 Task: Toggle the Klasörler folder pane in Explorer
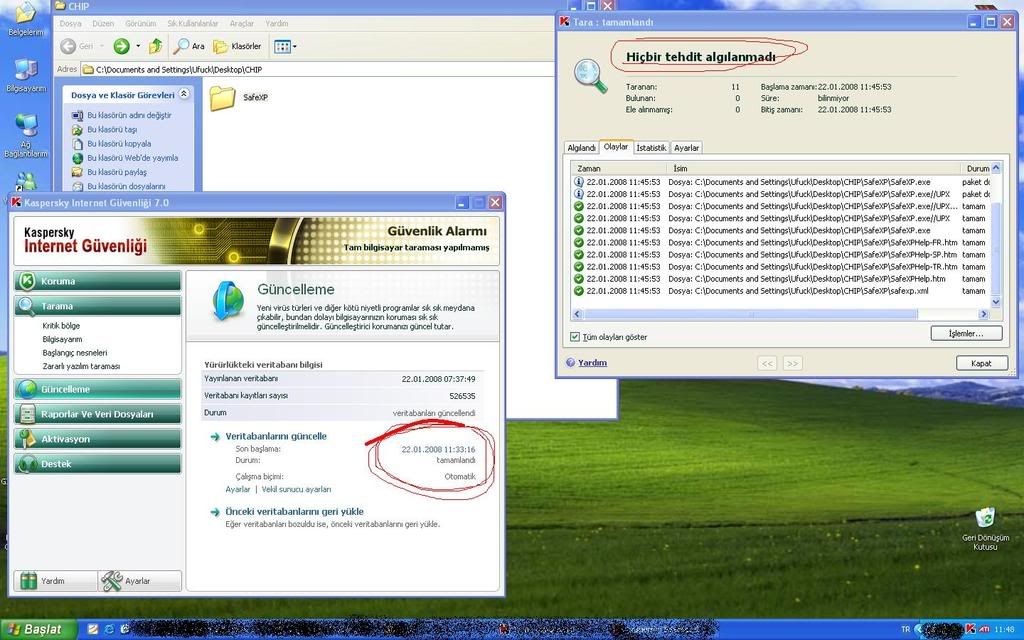(x=238, y=46)
